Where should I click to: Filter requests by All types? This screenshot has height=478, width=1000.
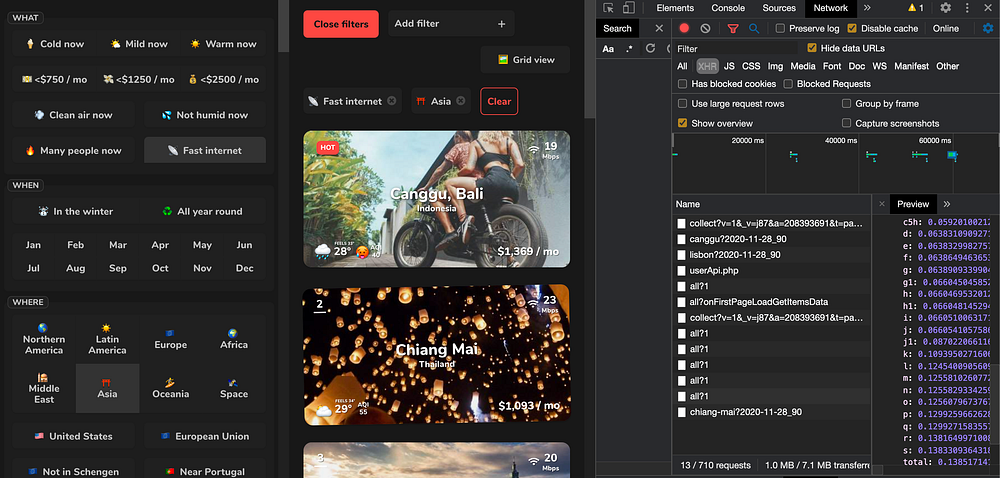tap(682, 66)
